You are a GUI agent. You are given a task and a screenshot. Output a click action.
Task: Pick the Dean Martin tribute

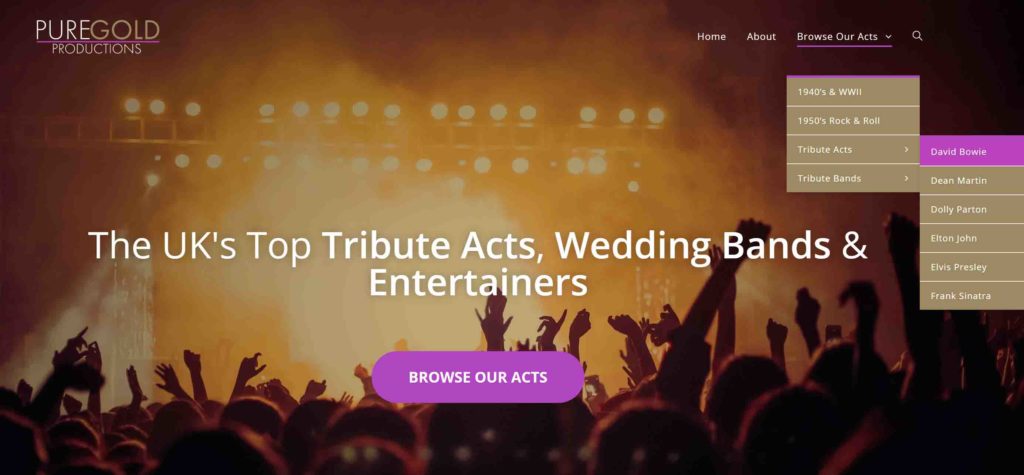click(972, 181)
